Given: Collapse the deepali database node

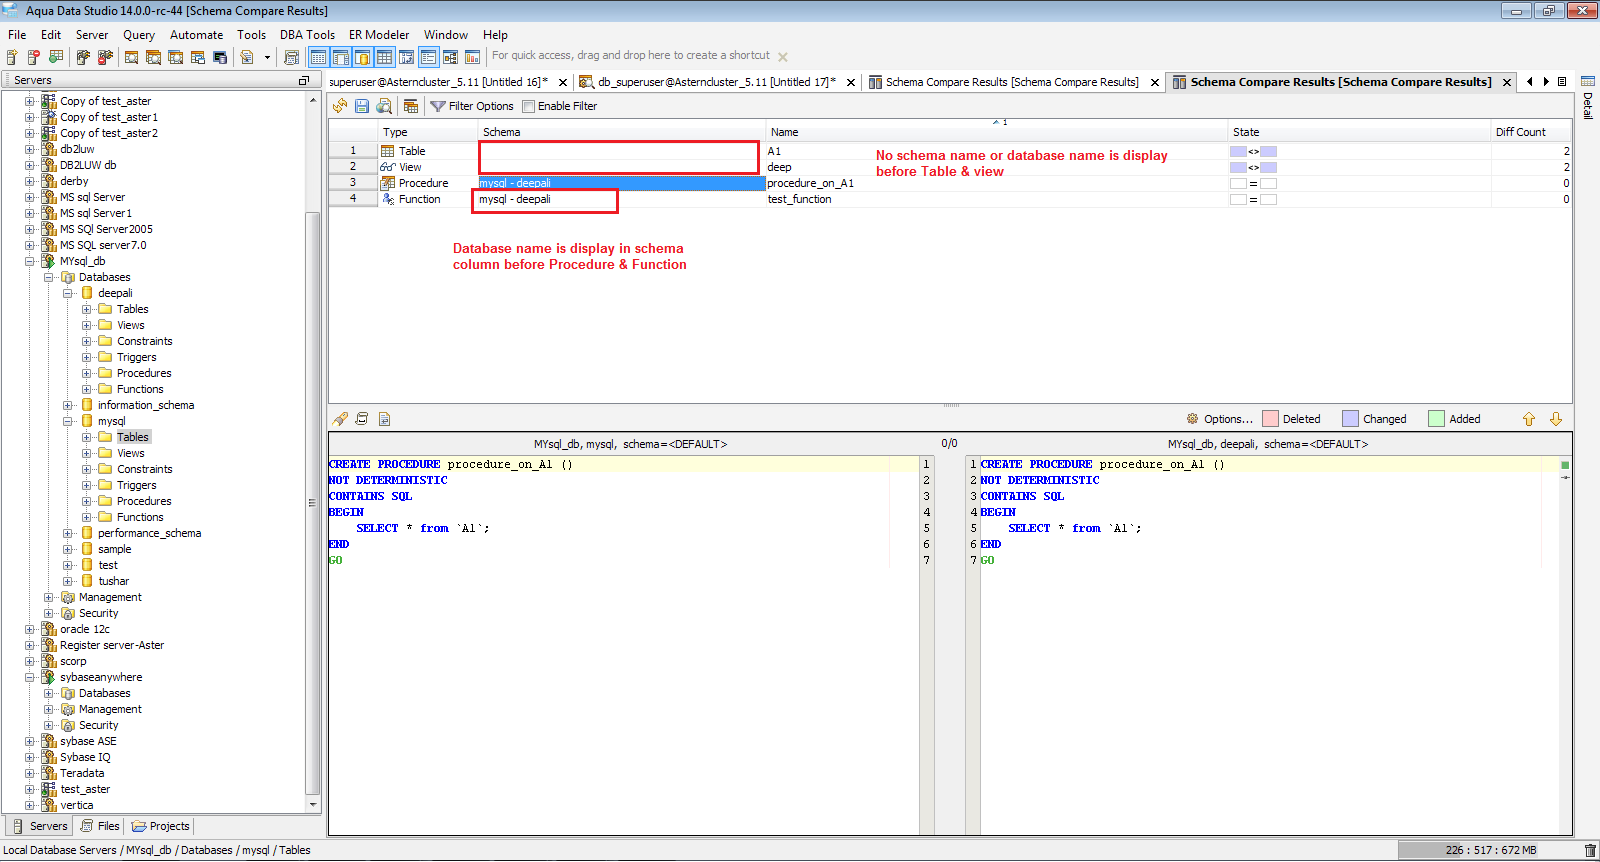Looking at the screenshot, I should 68,294.
